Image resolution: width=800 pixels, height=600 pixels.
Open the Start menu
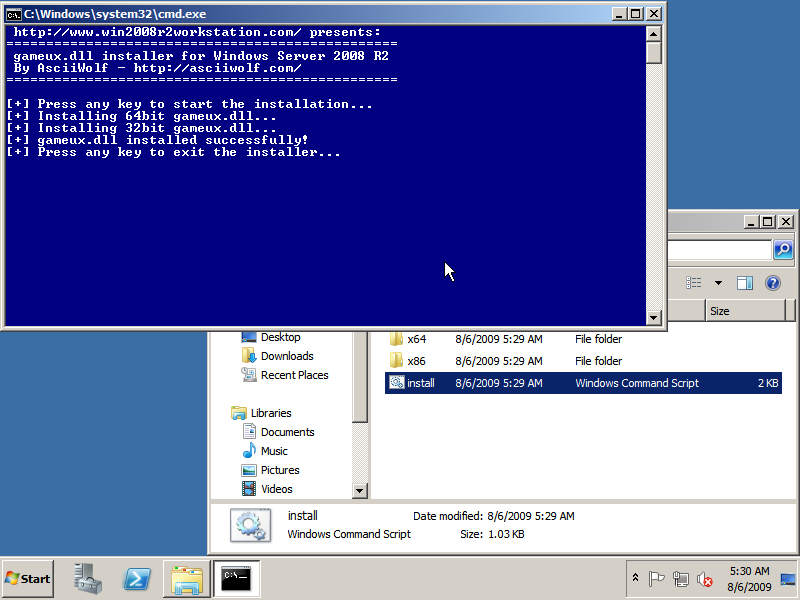pyautogui.click(x=28, y=579)
